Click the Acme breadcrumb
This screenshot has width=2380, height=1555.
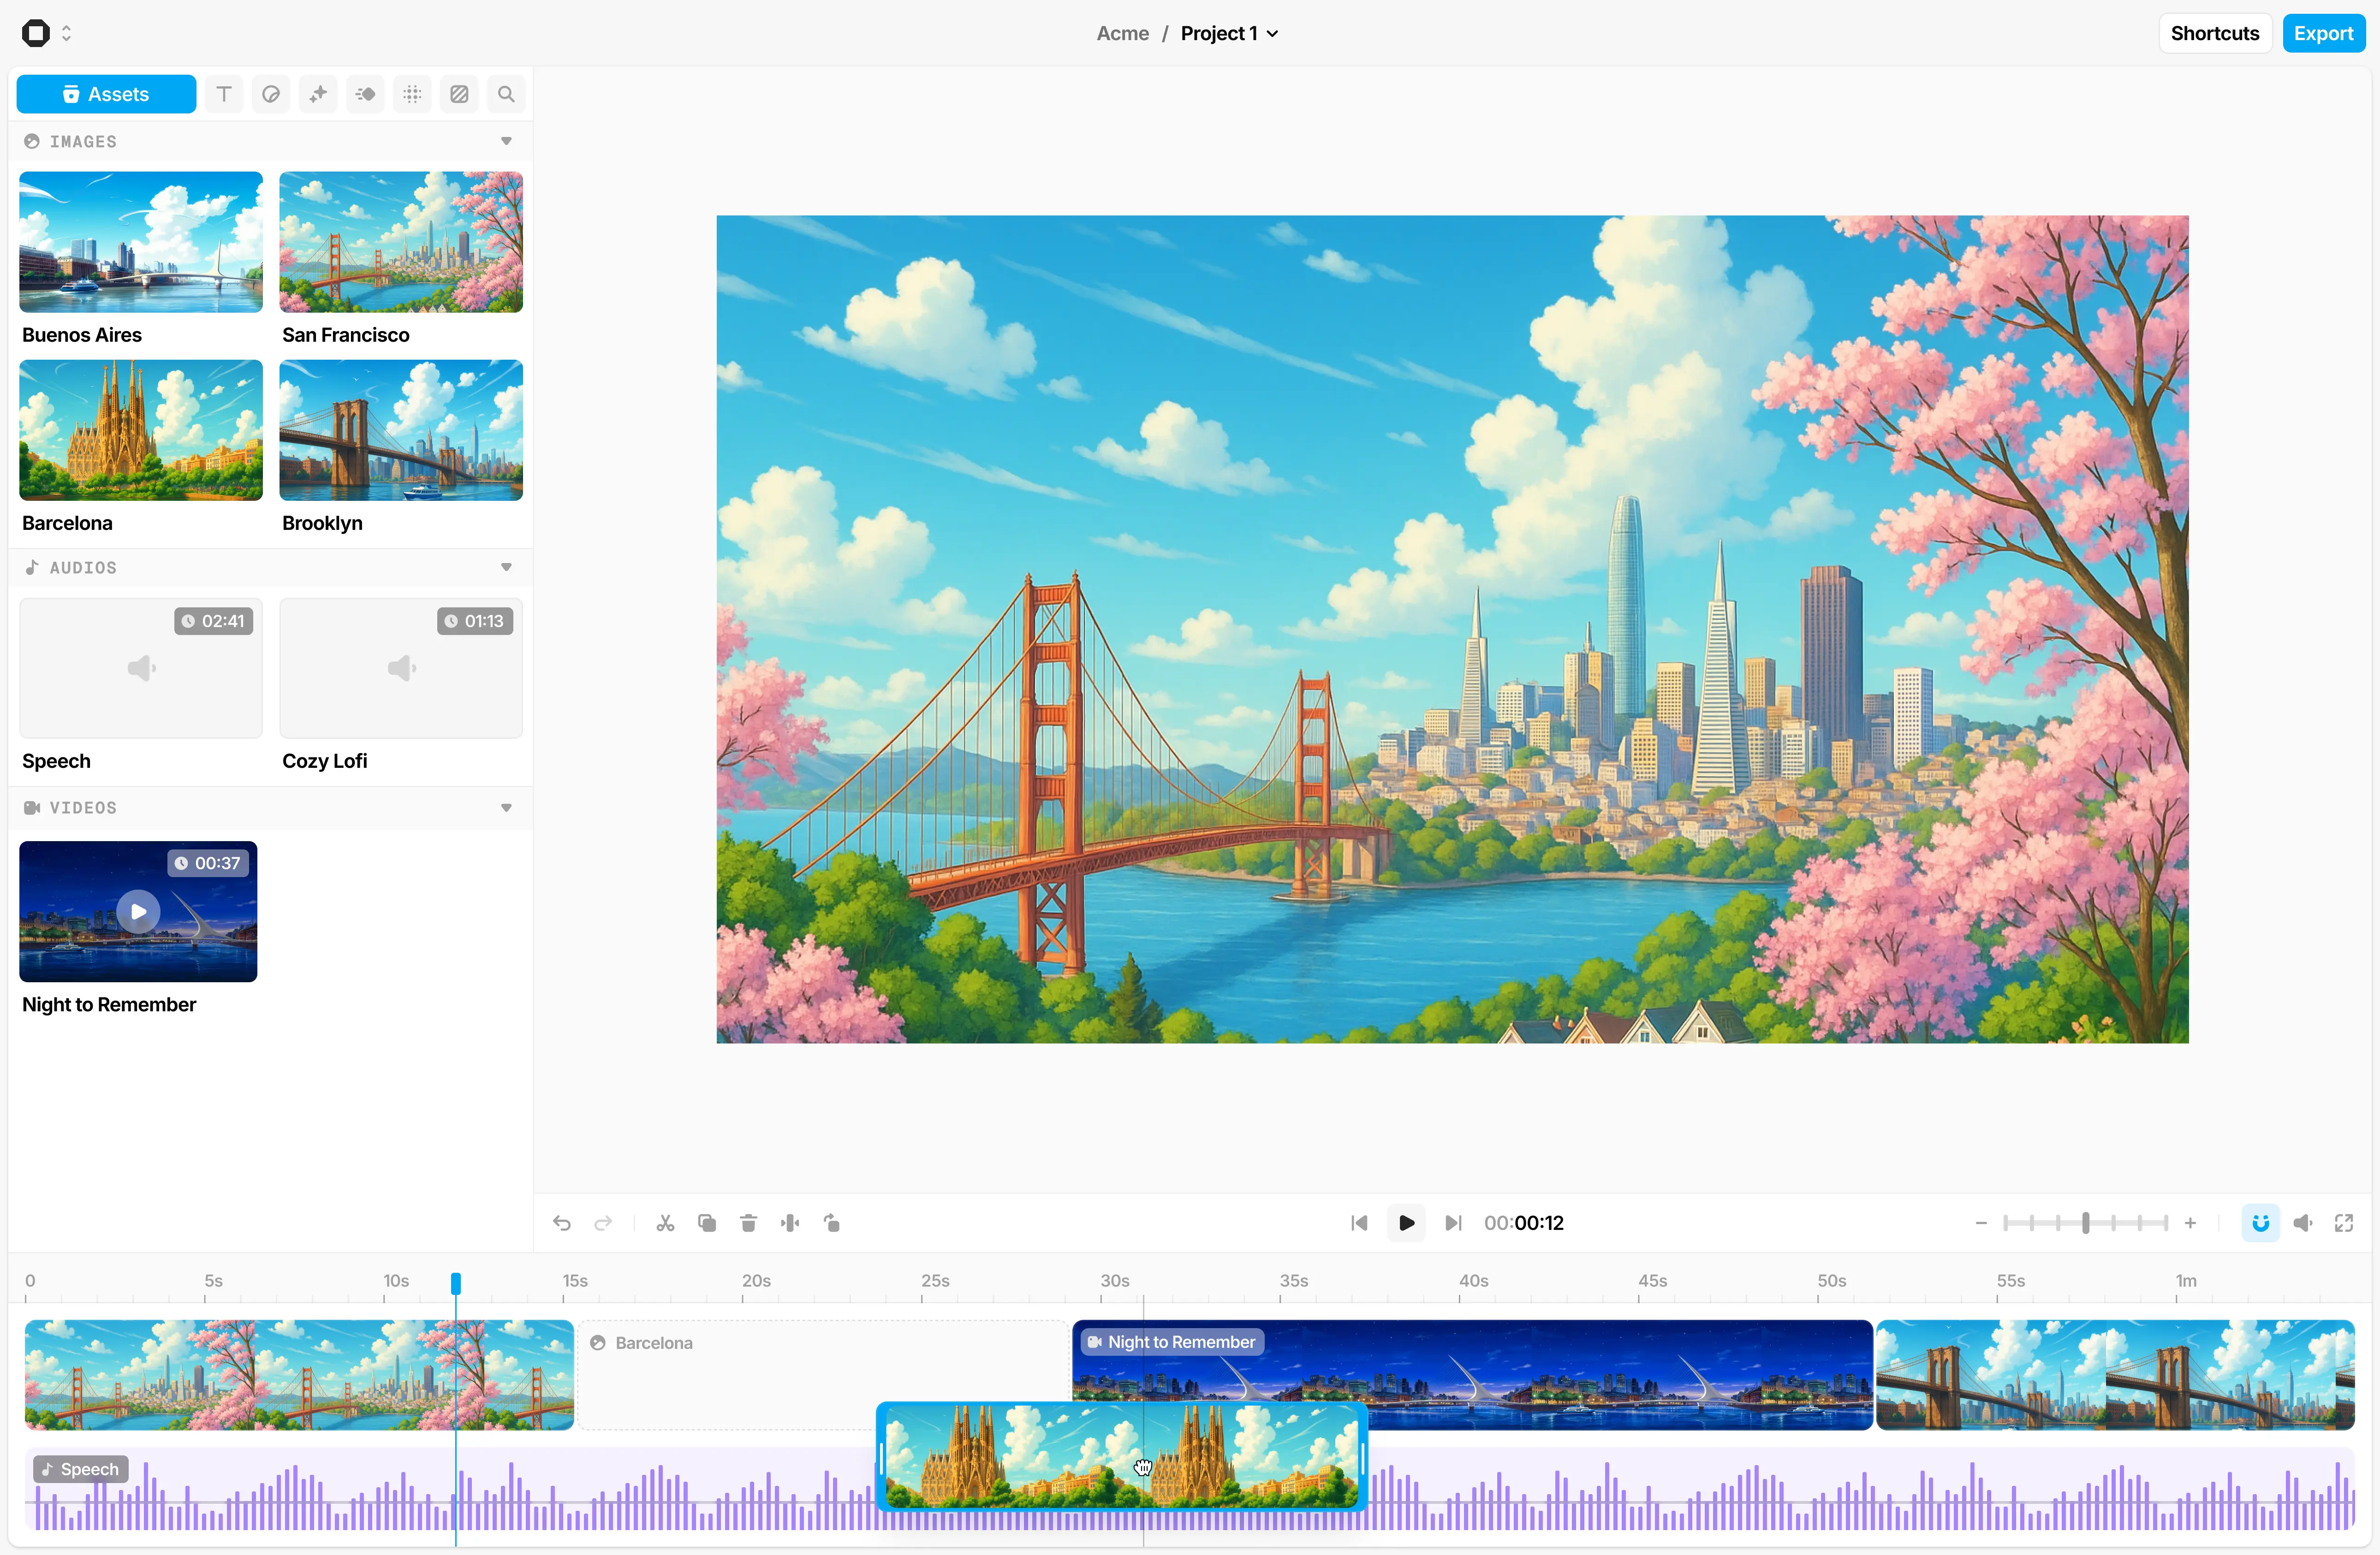click(x=1122, y=33)
